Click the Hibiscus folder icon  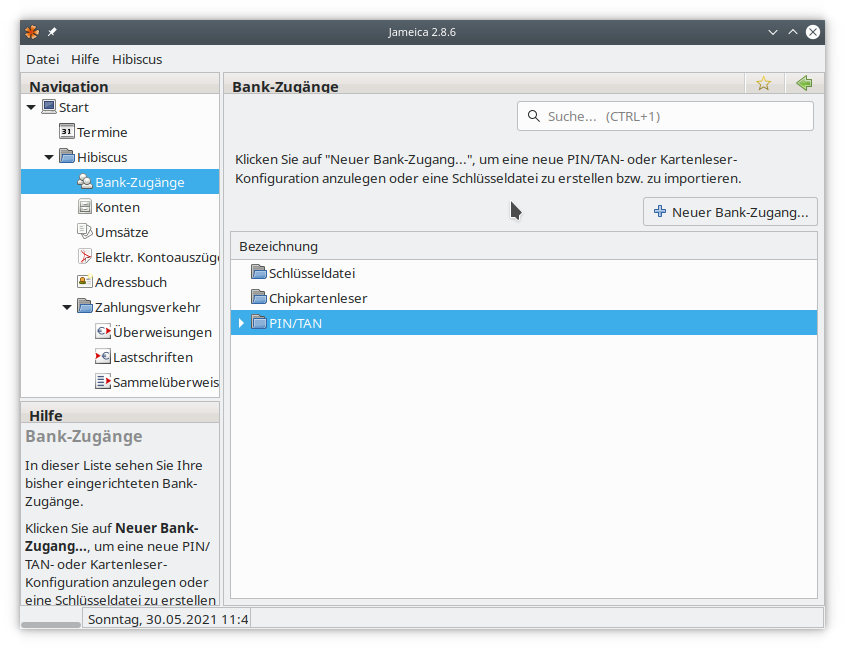67,156
